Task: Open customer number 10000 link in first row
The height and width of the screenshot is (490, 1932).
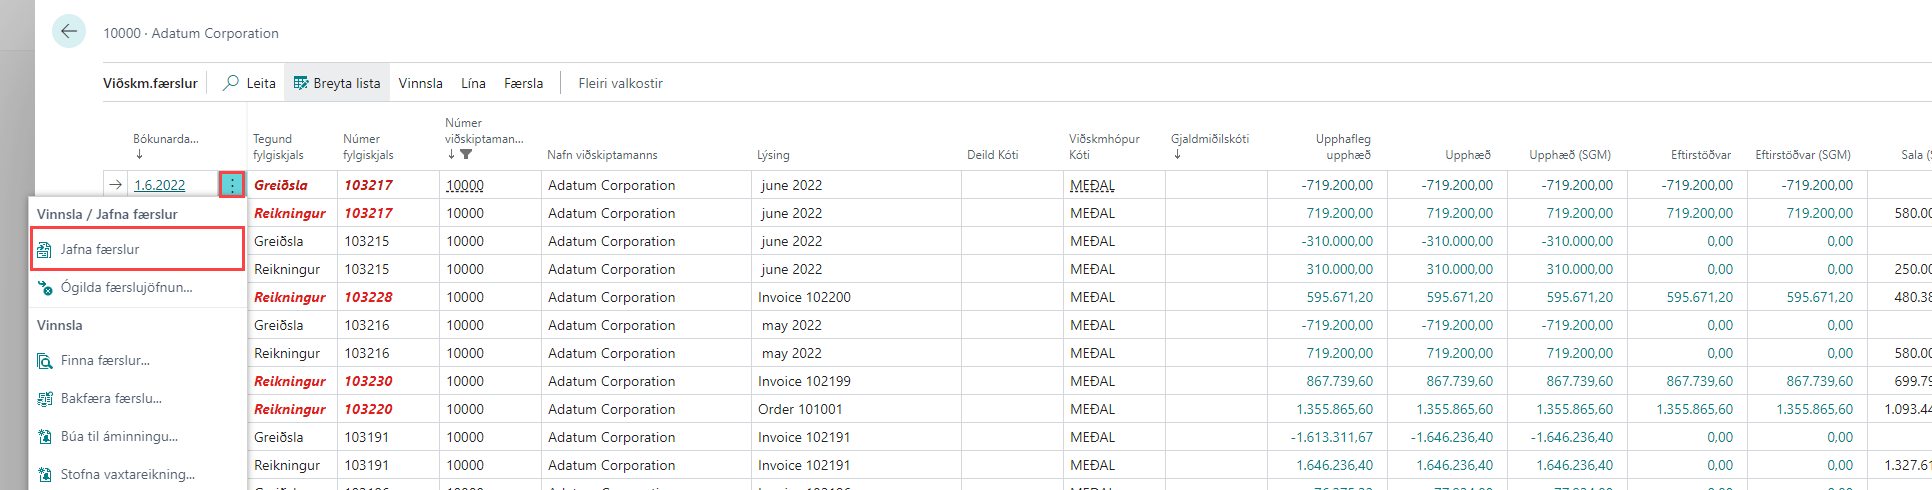Action: pyautogui.click(x=464, y=185)
